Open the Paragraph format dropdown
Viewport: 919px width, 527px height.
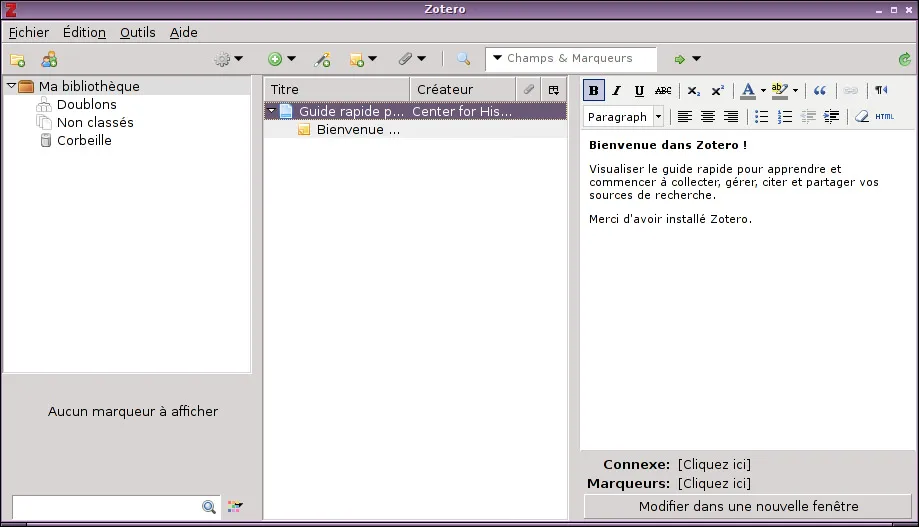pyautogui.click(x=624, y=117)
